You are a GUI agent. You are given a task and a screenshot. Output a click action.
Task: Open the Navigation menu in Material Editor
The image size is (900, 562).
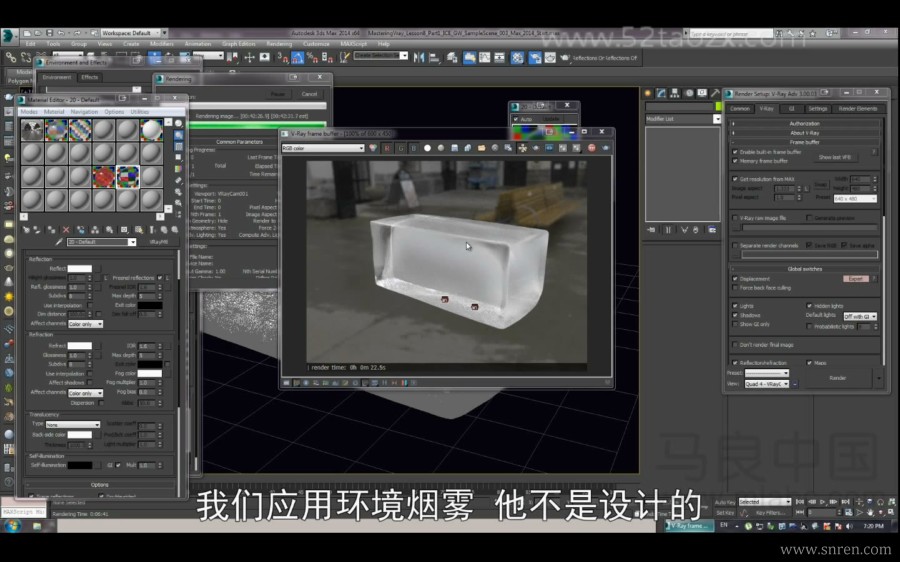[x=84, y=112]
